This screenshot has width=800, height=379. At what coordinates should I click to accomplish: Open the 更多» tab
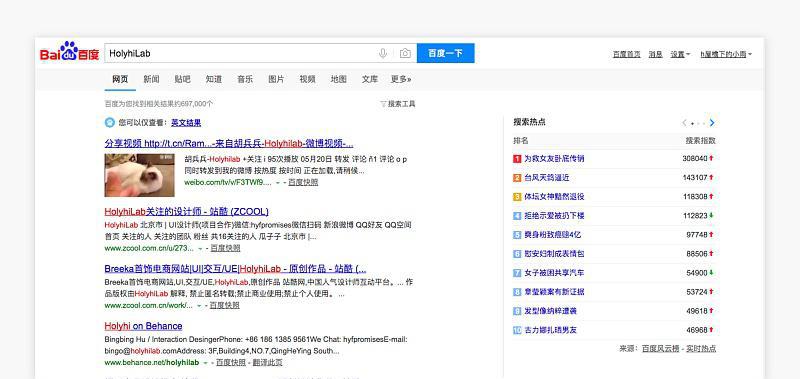click(x=401, y=79)
